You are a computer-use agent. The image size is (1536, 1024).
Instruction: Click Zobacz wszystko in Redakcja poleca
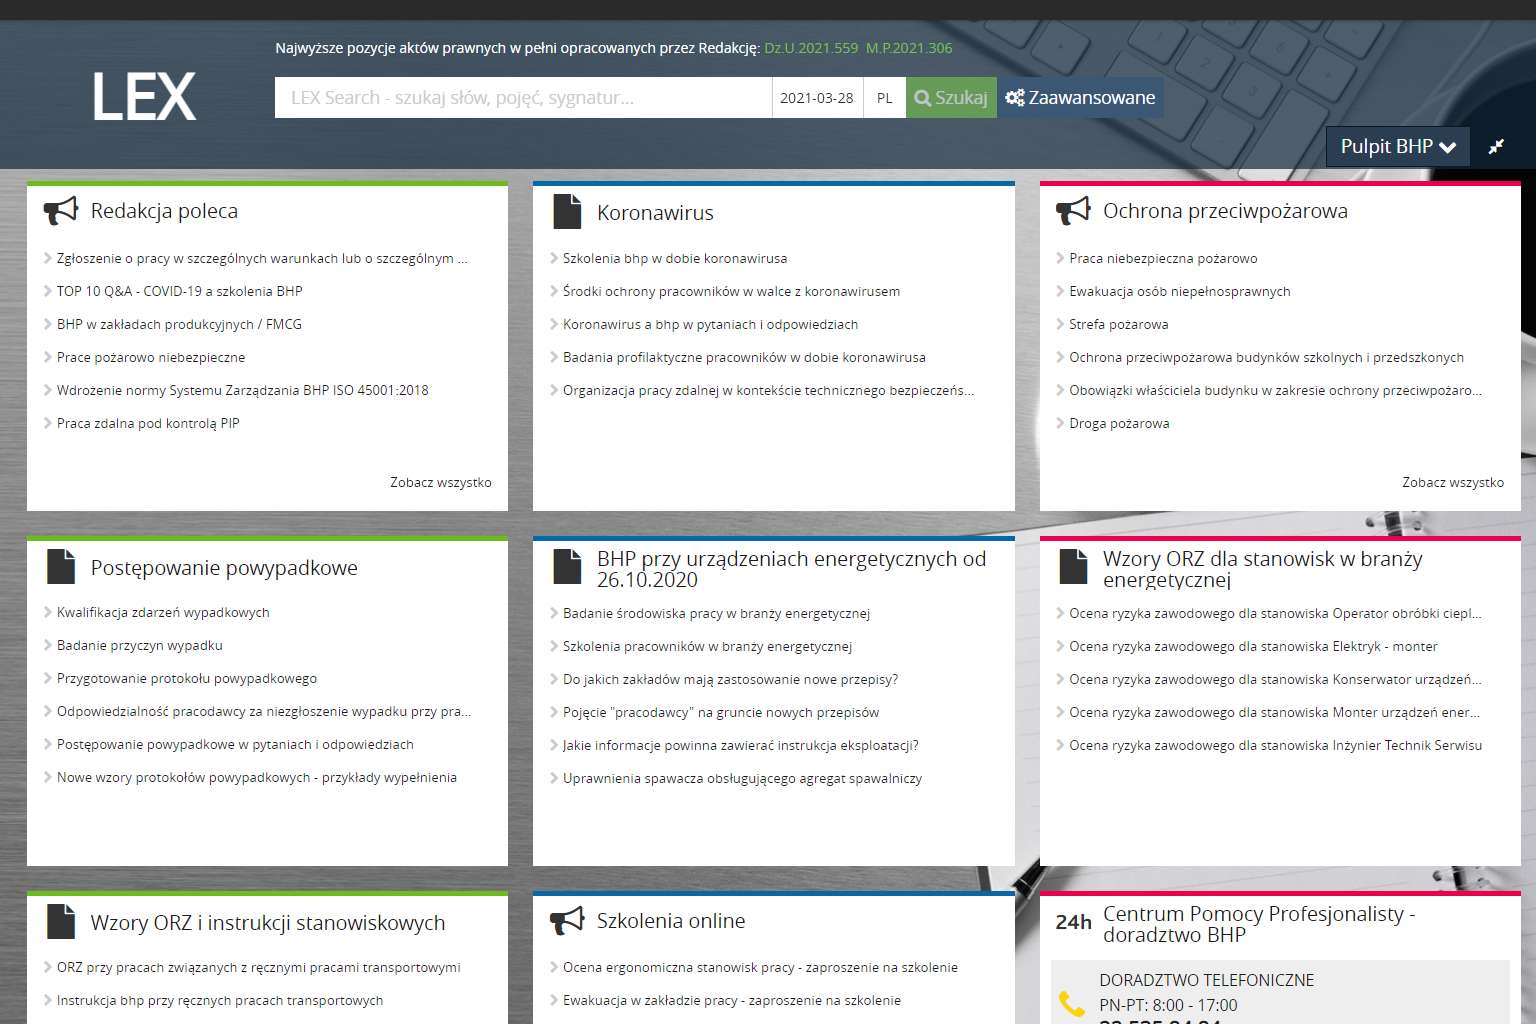tap(440, 482)
